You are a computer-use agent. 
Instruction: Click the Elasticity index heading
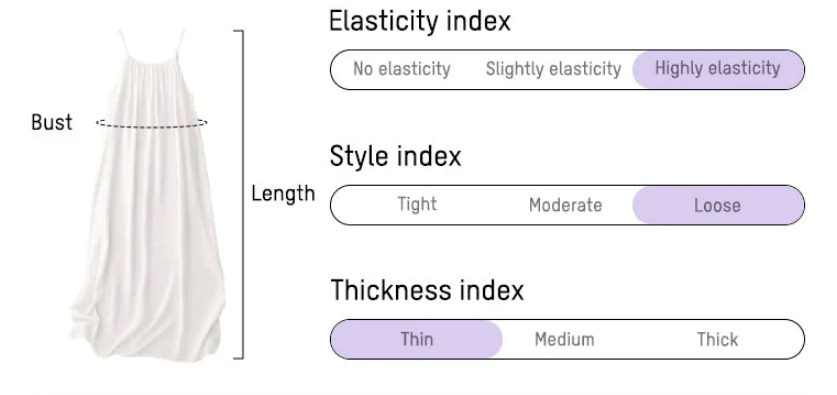(x=420, y=21)
